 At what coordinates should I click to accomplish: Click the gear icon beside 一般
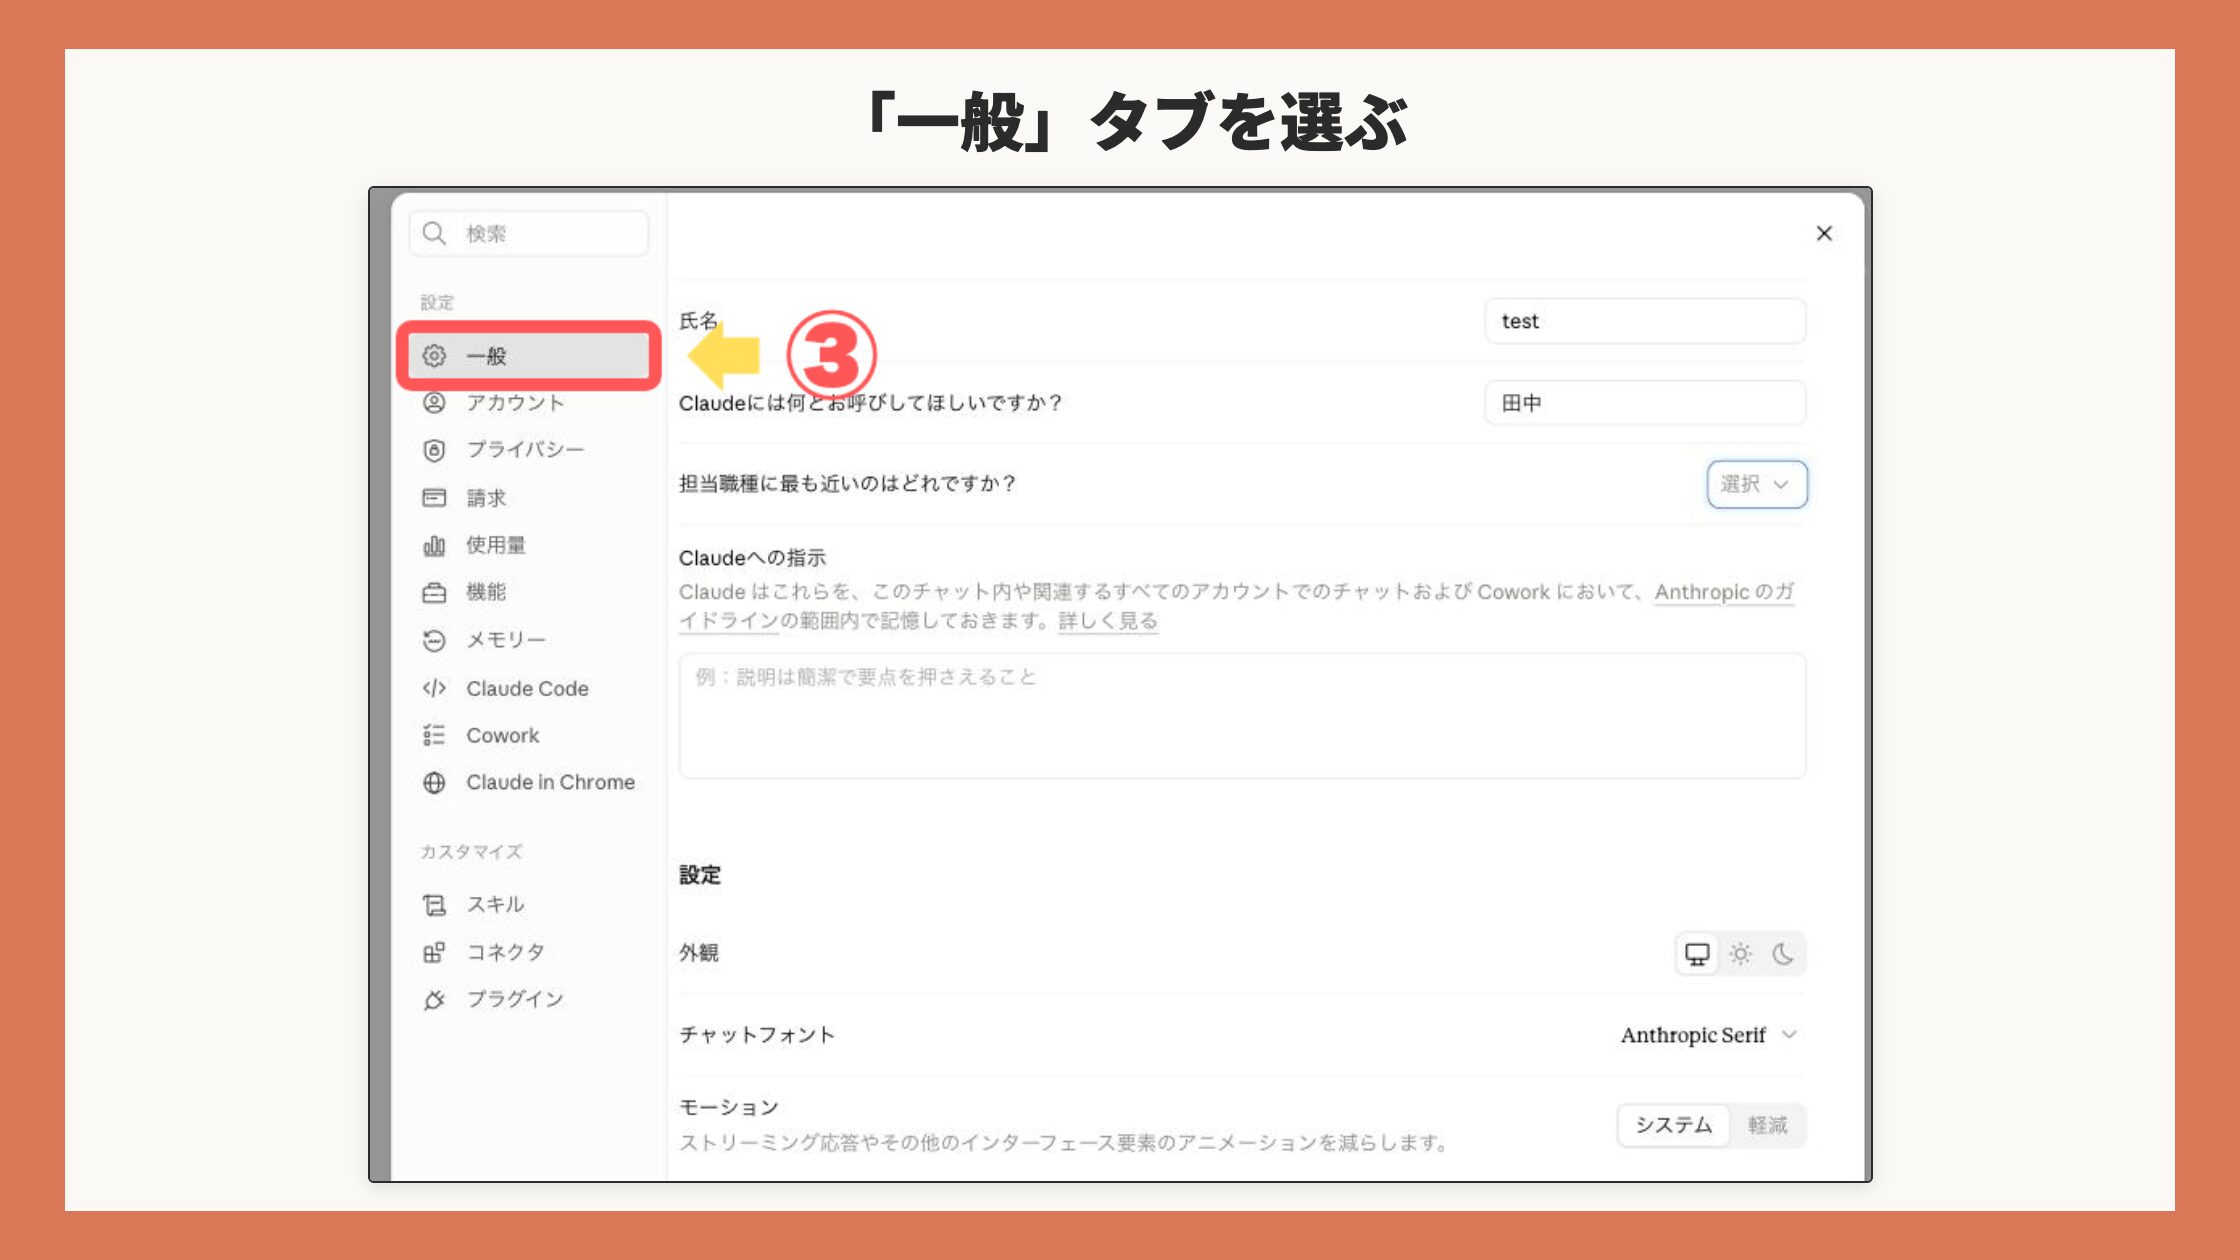(434, 356)
